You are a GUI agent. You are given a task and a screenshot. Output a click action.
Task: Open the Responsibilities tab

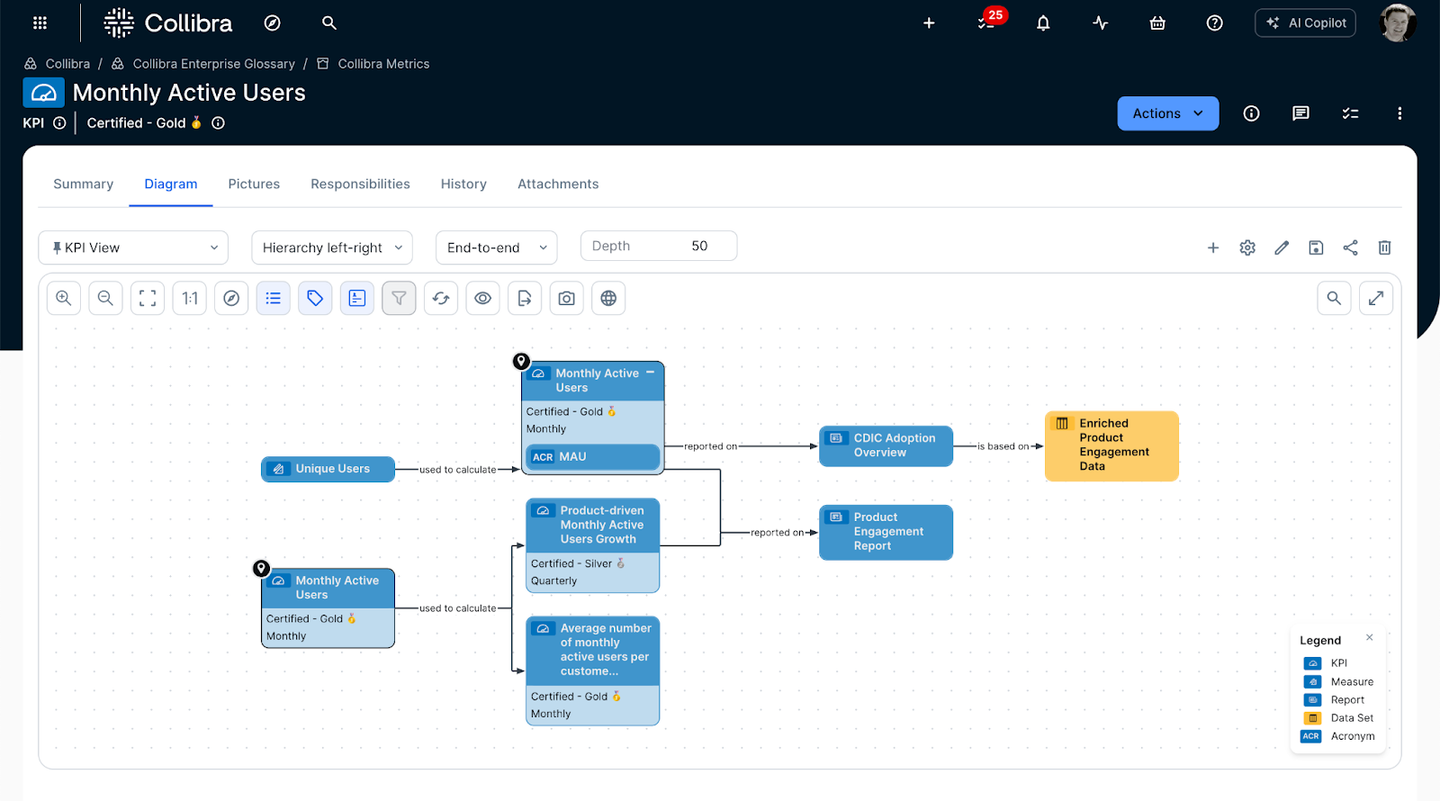point(360,183)
